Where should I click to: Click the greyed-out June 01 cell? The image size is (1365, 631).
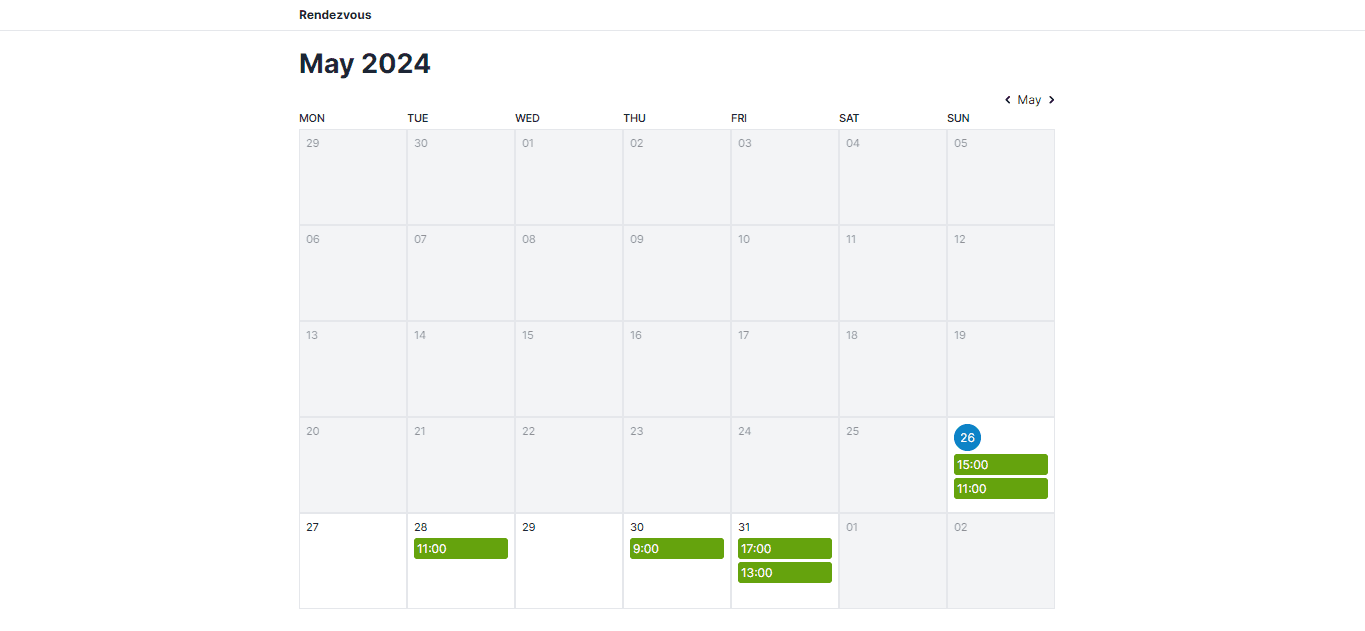(x=893, y=561)
